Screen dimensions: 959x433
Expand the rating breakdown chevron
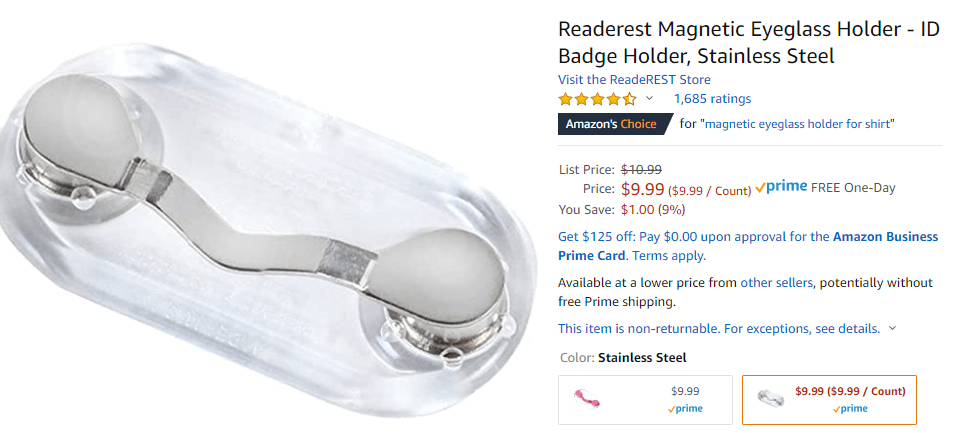coord(650,98)
